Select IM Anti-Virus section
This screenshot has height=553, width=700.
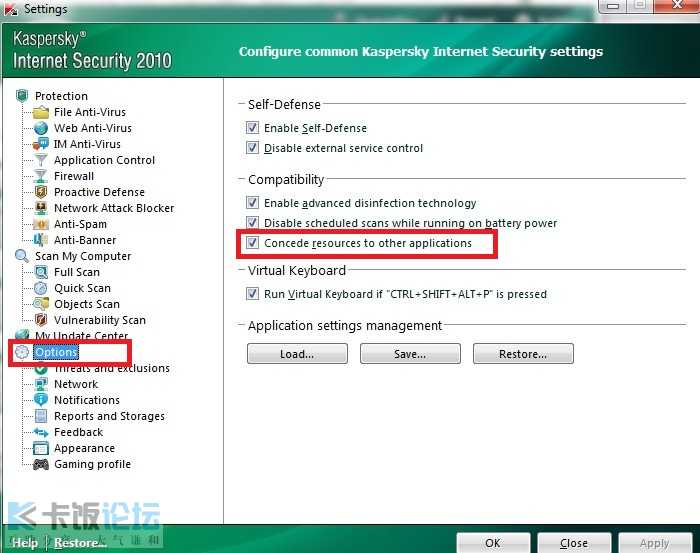coord(87,144)
